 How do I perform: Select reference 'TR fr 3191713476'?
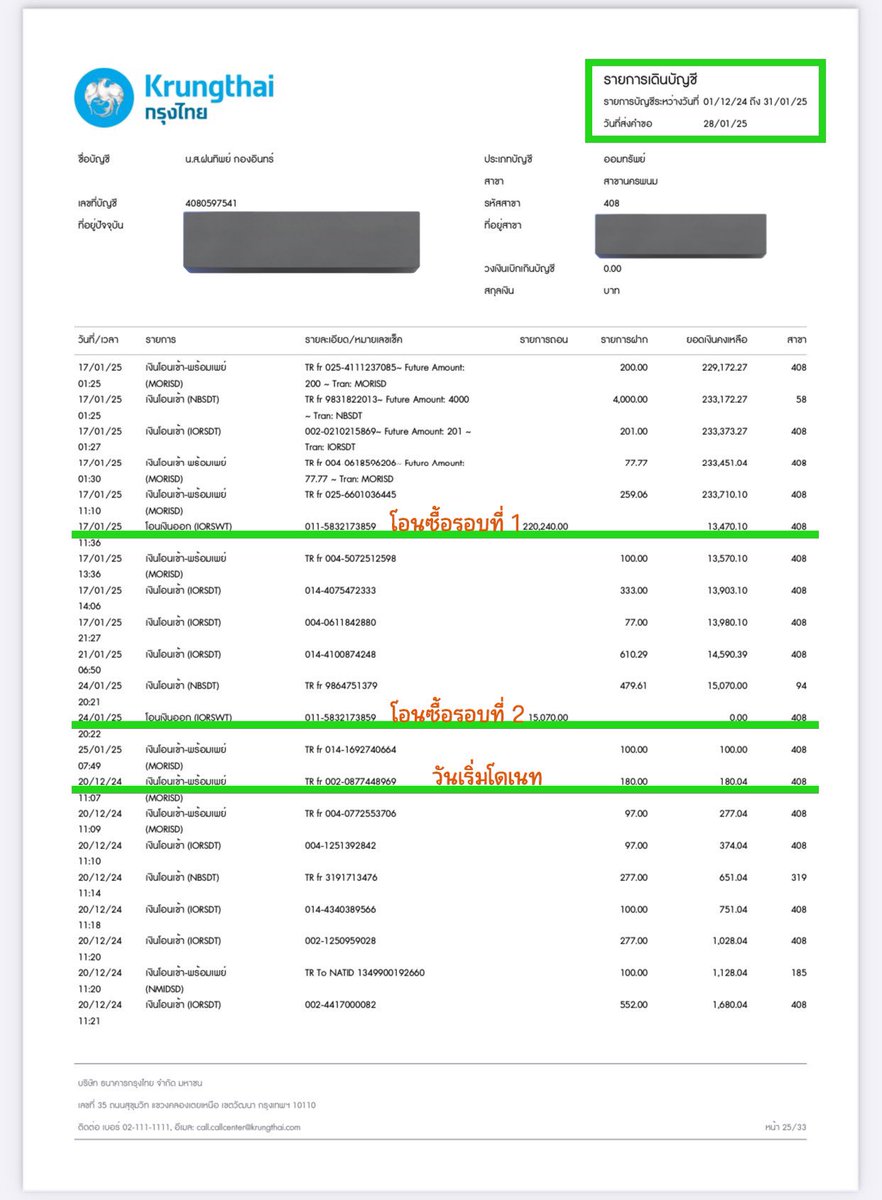(x=342, y=877)
